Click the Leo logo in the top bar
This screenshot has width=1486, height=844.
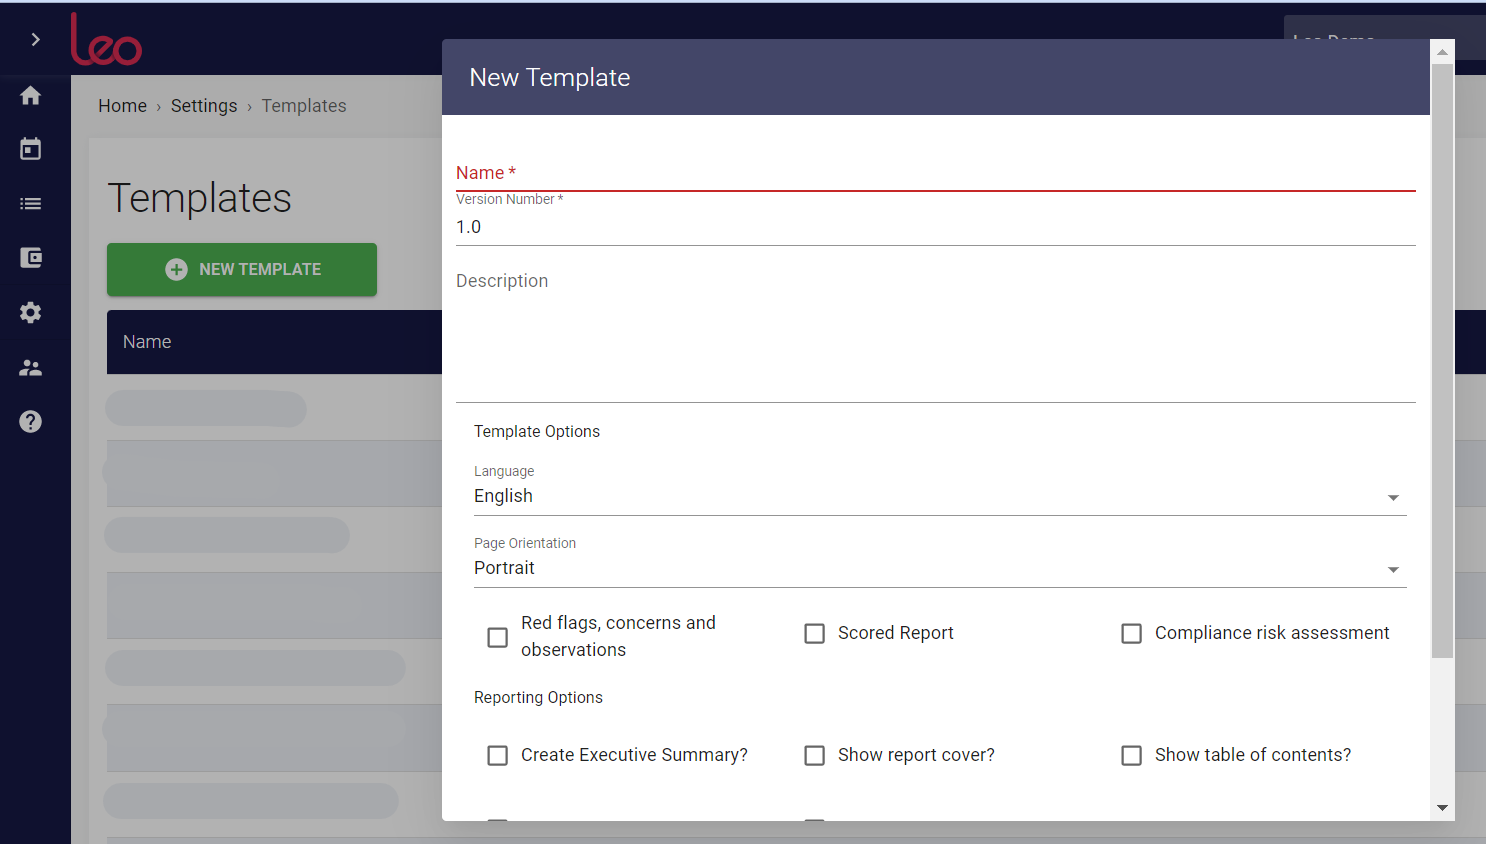[x=106, y=39]
